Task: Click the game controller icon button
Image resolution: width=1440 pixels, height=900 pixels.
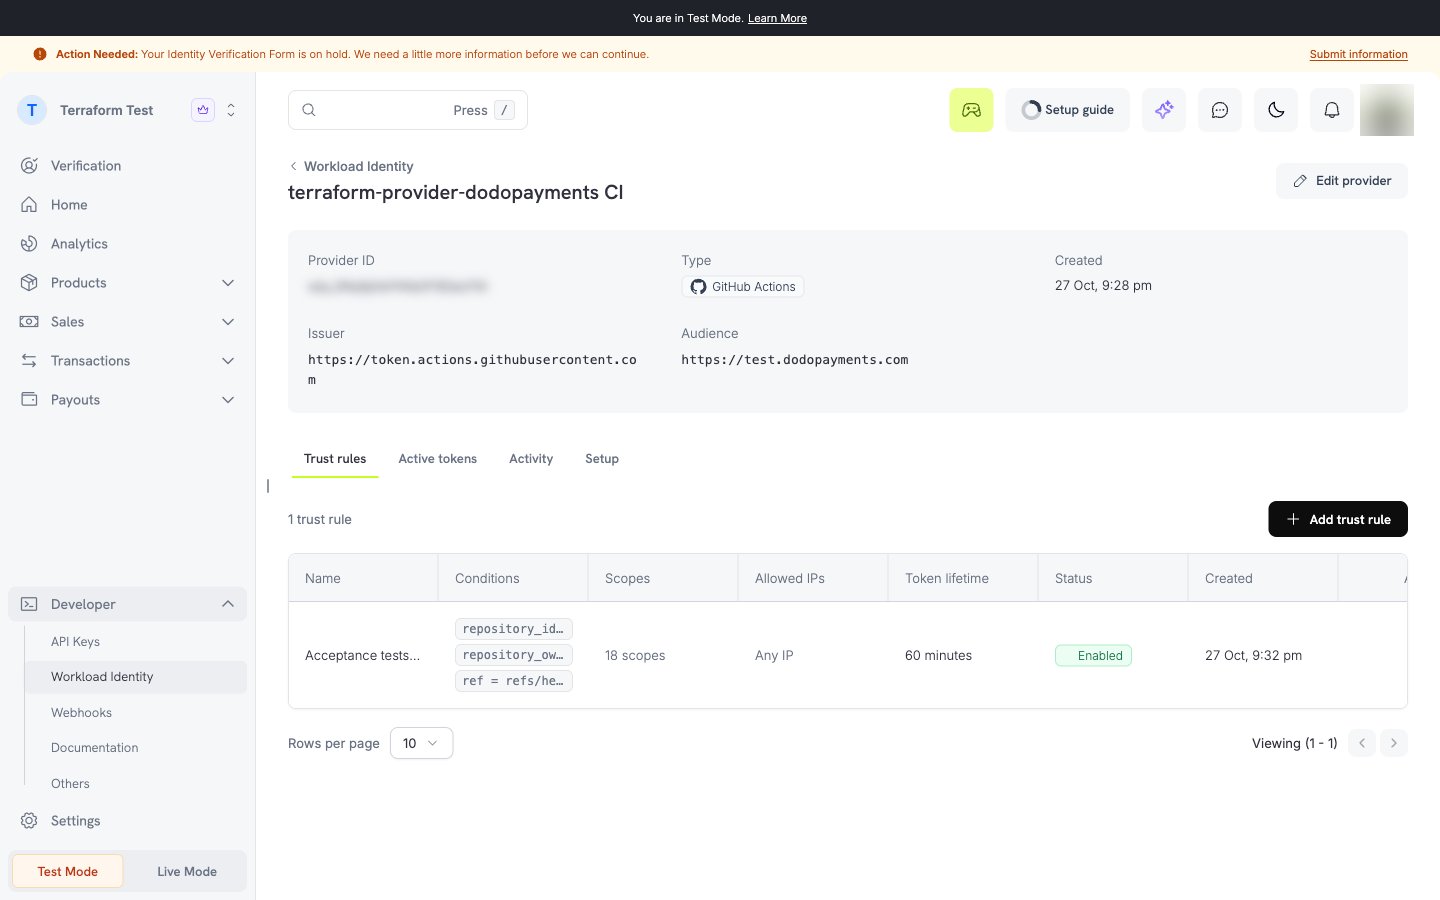Action: [971, 110]
